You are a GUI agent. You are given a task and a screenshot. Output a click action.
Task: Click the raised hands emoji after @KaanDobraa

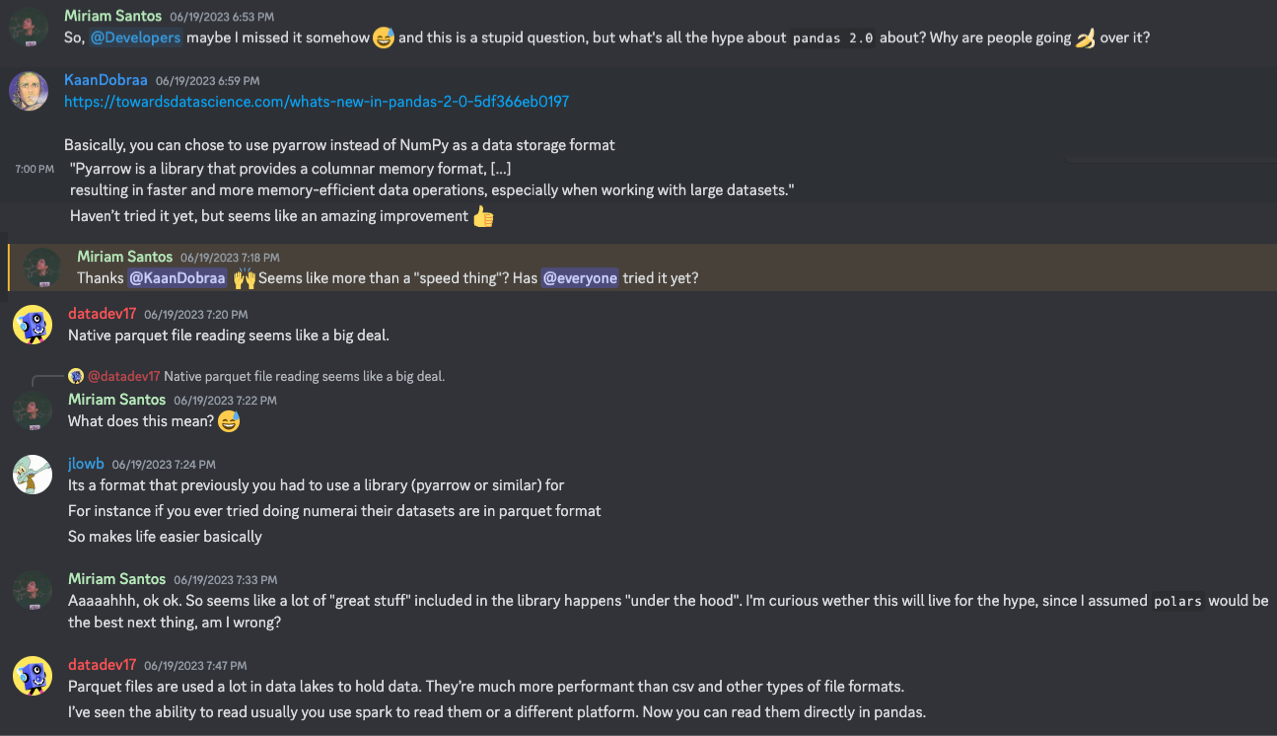coord(244,278)
